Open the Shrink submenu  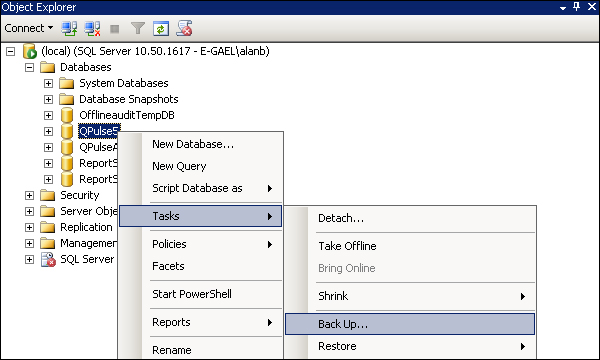410,296
